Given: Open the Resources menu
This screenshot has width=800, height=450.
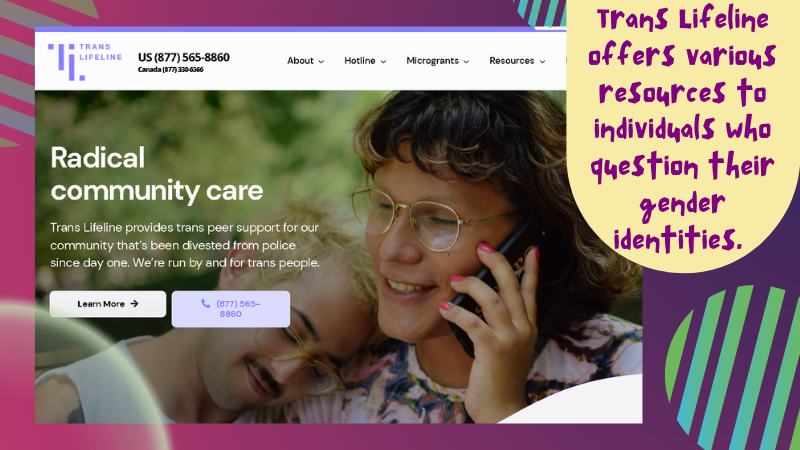Looking at the screenshot, I should coord(517,61).
